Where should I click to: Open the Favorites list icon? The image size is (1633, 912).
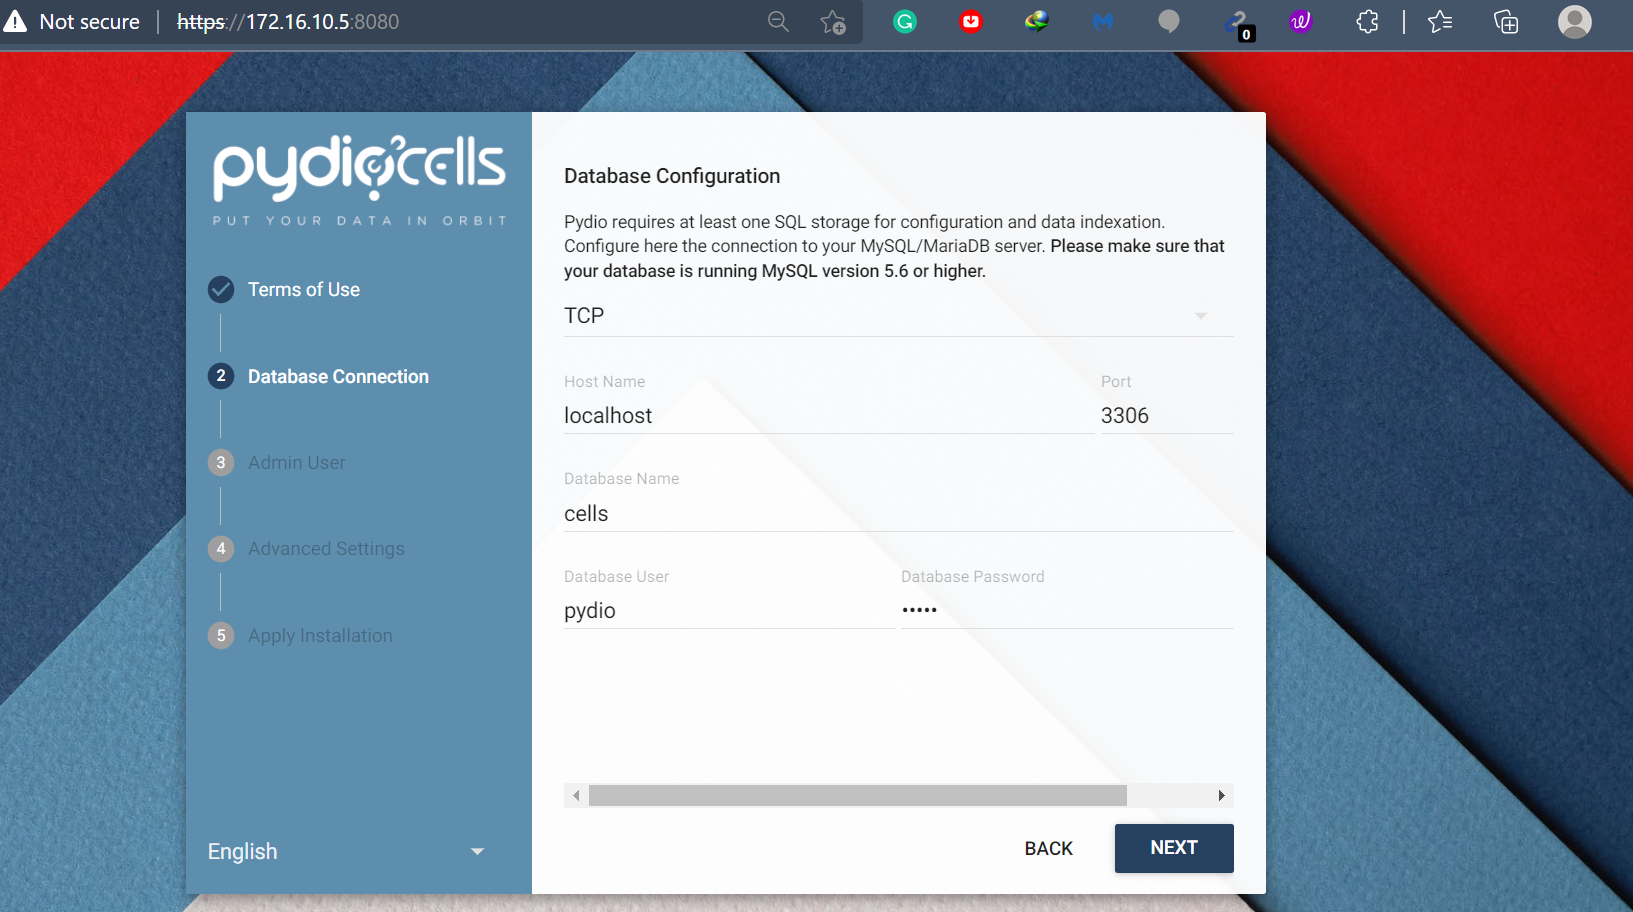pyautogui.click(x=1440, y=21)
